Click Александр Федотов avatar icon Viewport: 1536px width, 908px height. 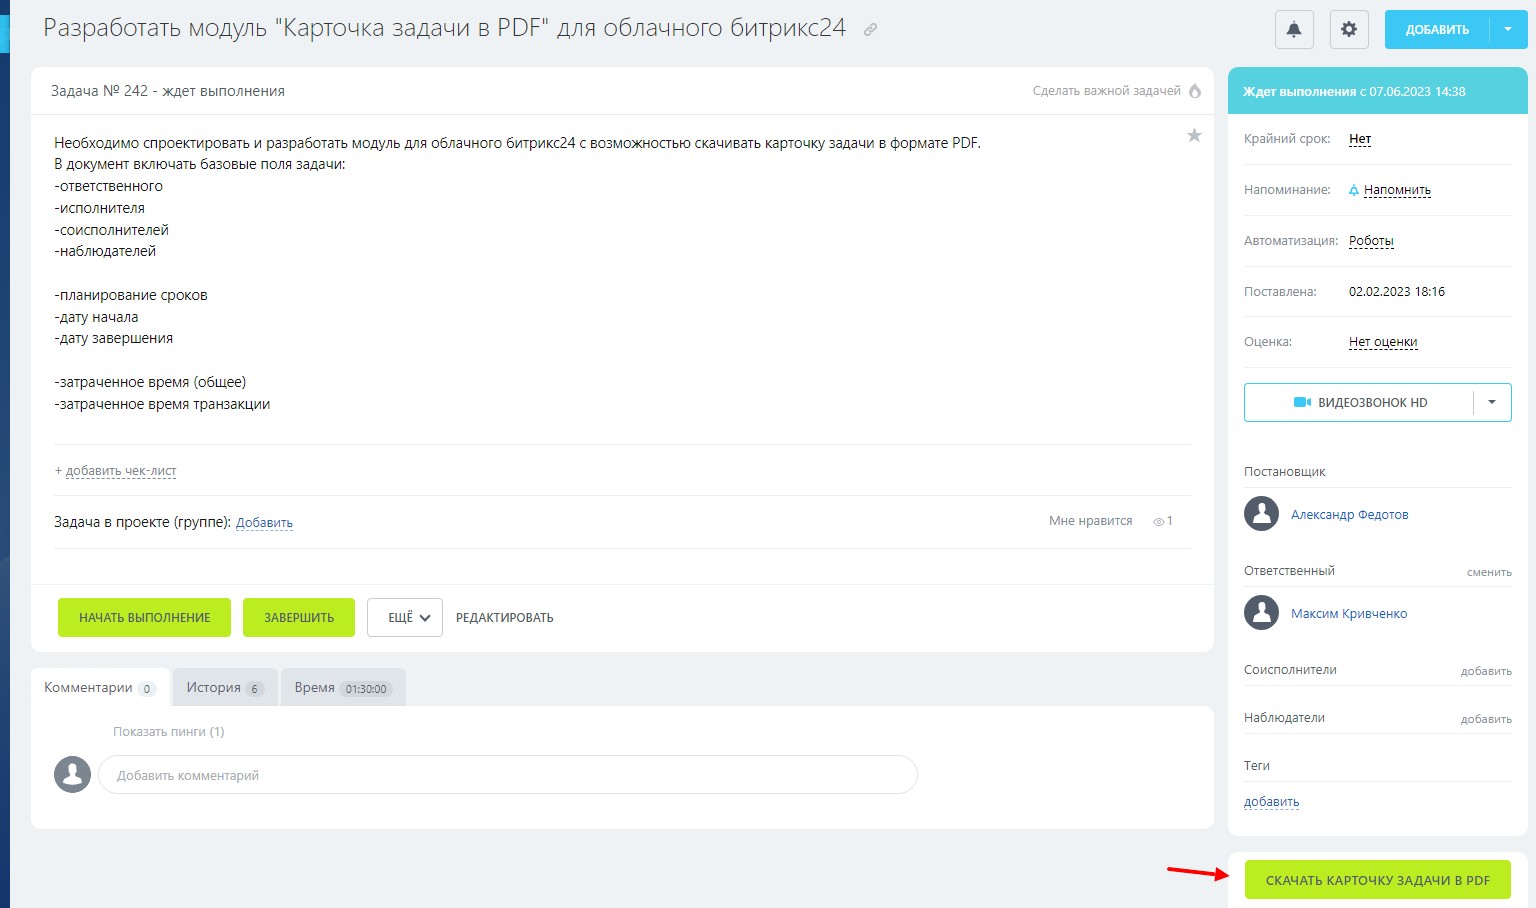tap(1262, 514)
